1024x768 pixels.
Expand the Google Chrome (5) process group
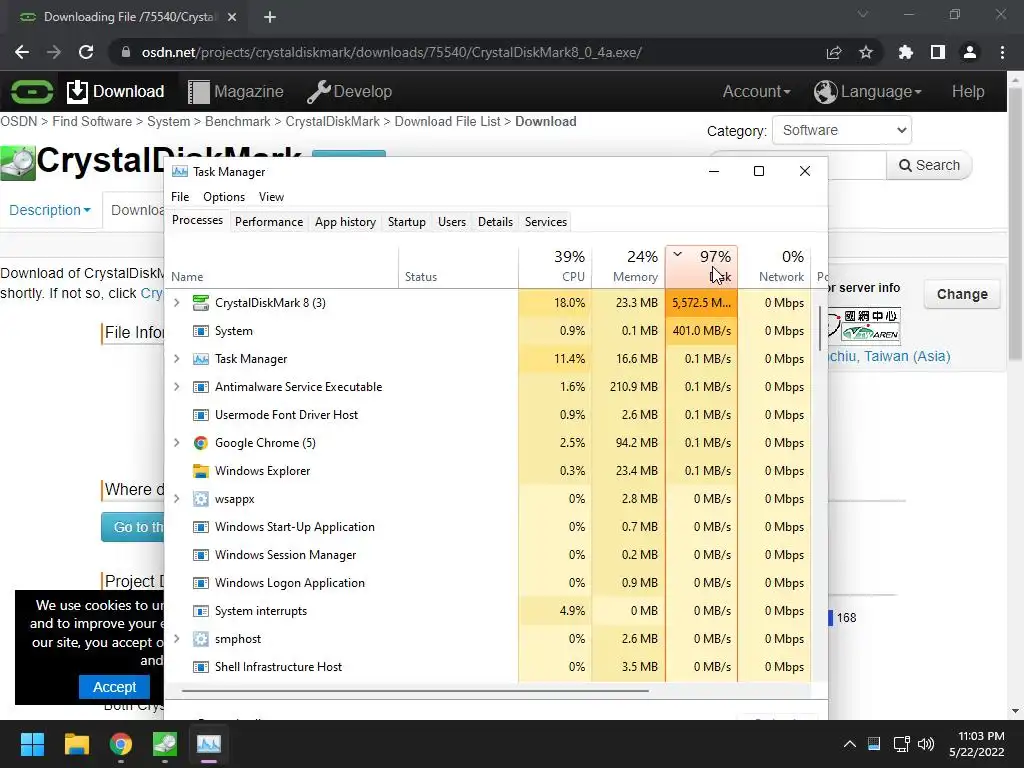176,443
